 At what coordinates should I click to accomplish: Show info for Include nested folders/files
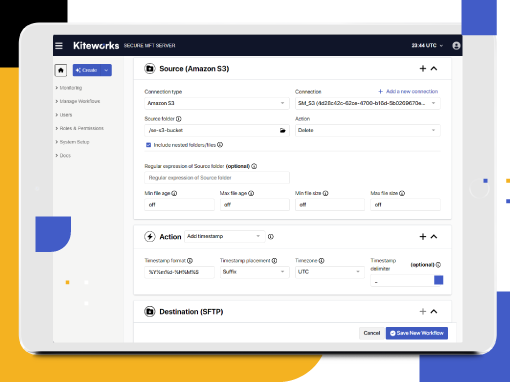click(220, 145)
